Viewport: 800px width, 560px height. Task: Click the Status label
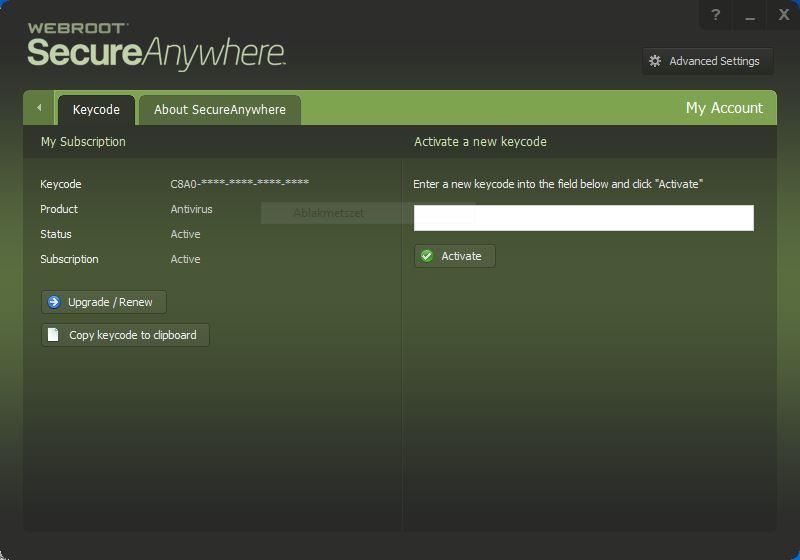click(56, 234)
